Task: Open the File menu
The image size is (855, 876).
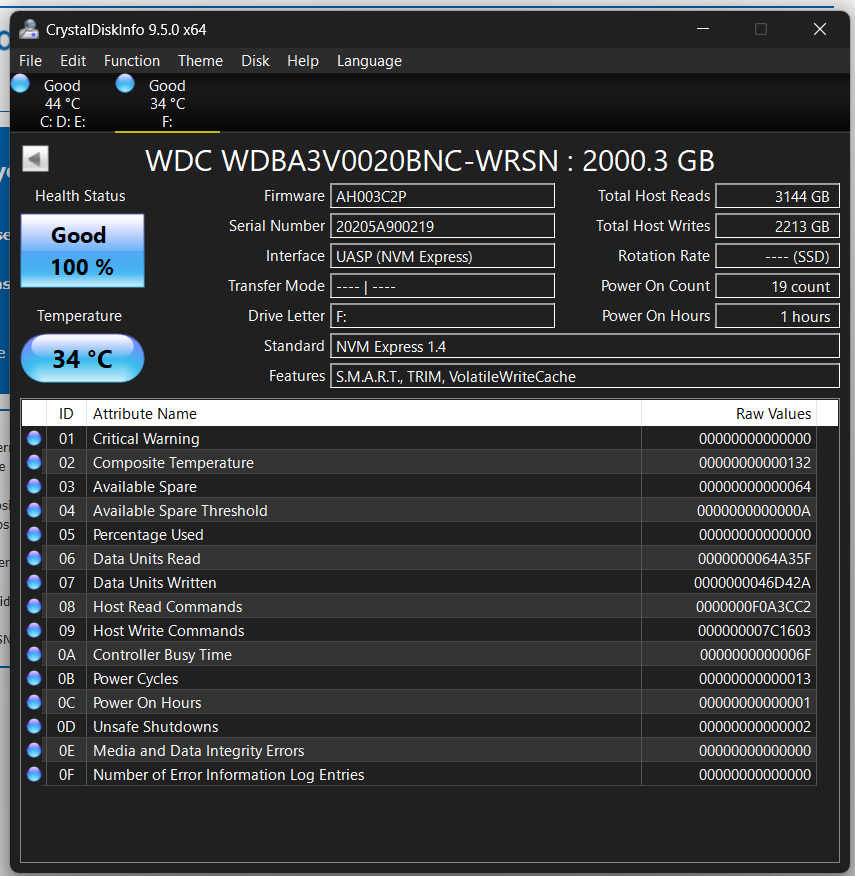Action: [x=30, y=60]
